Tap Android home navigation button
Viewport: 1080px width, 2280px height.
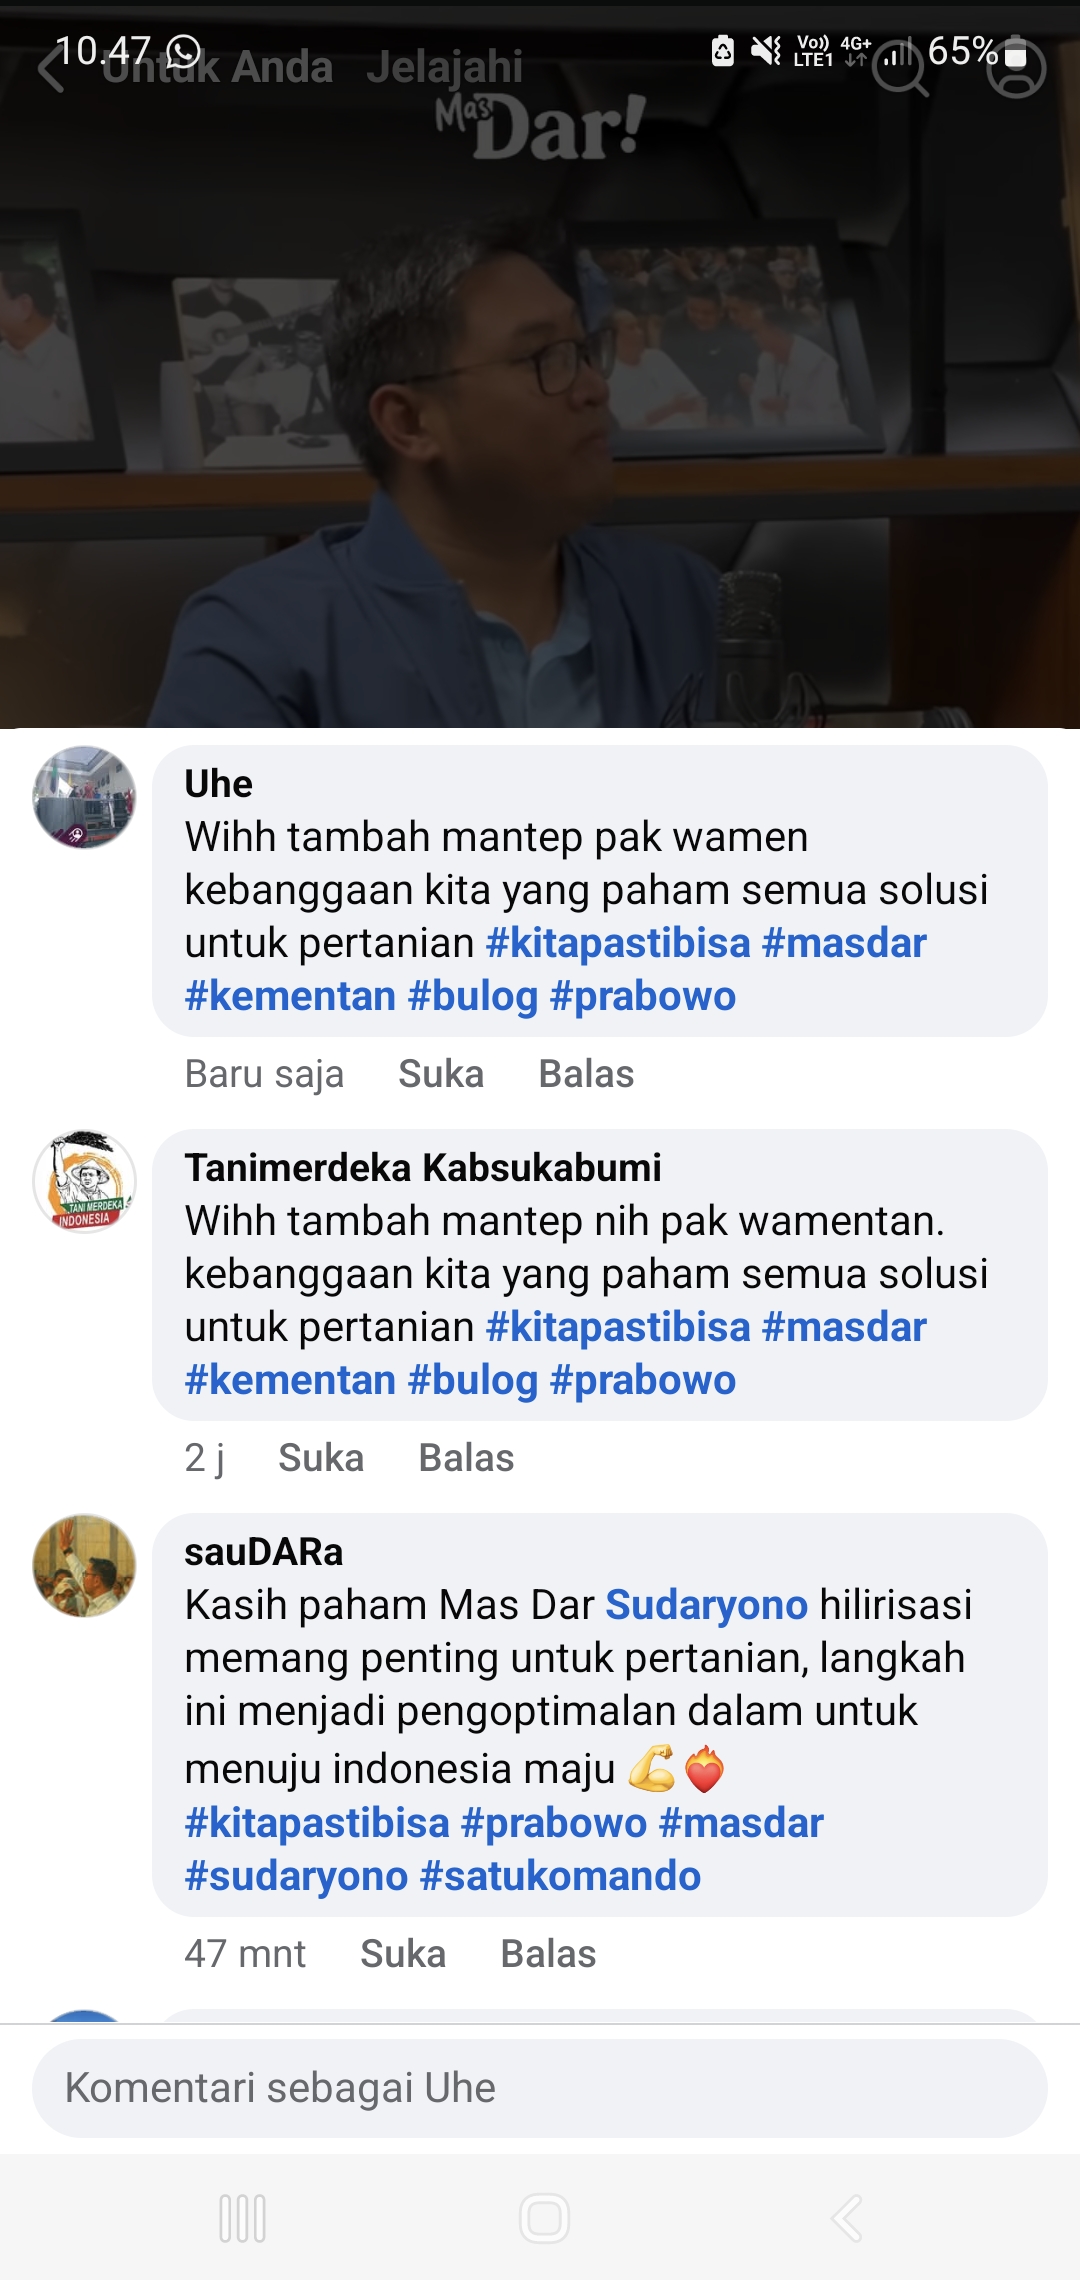pos(544,2218)
